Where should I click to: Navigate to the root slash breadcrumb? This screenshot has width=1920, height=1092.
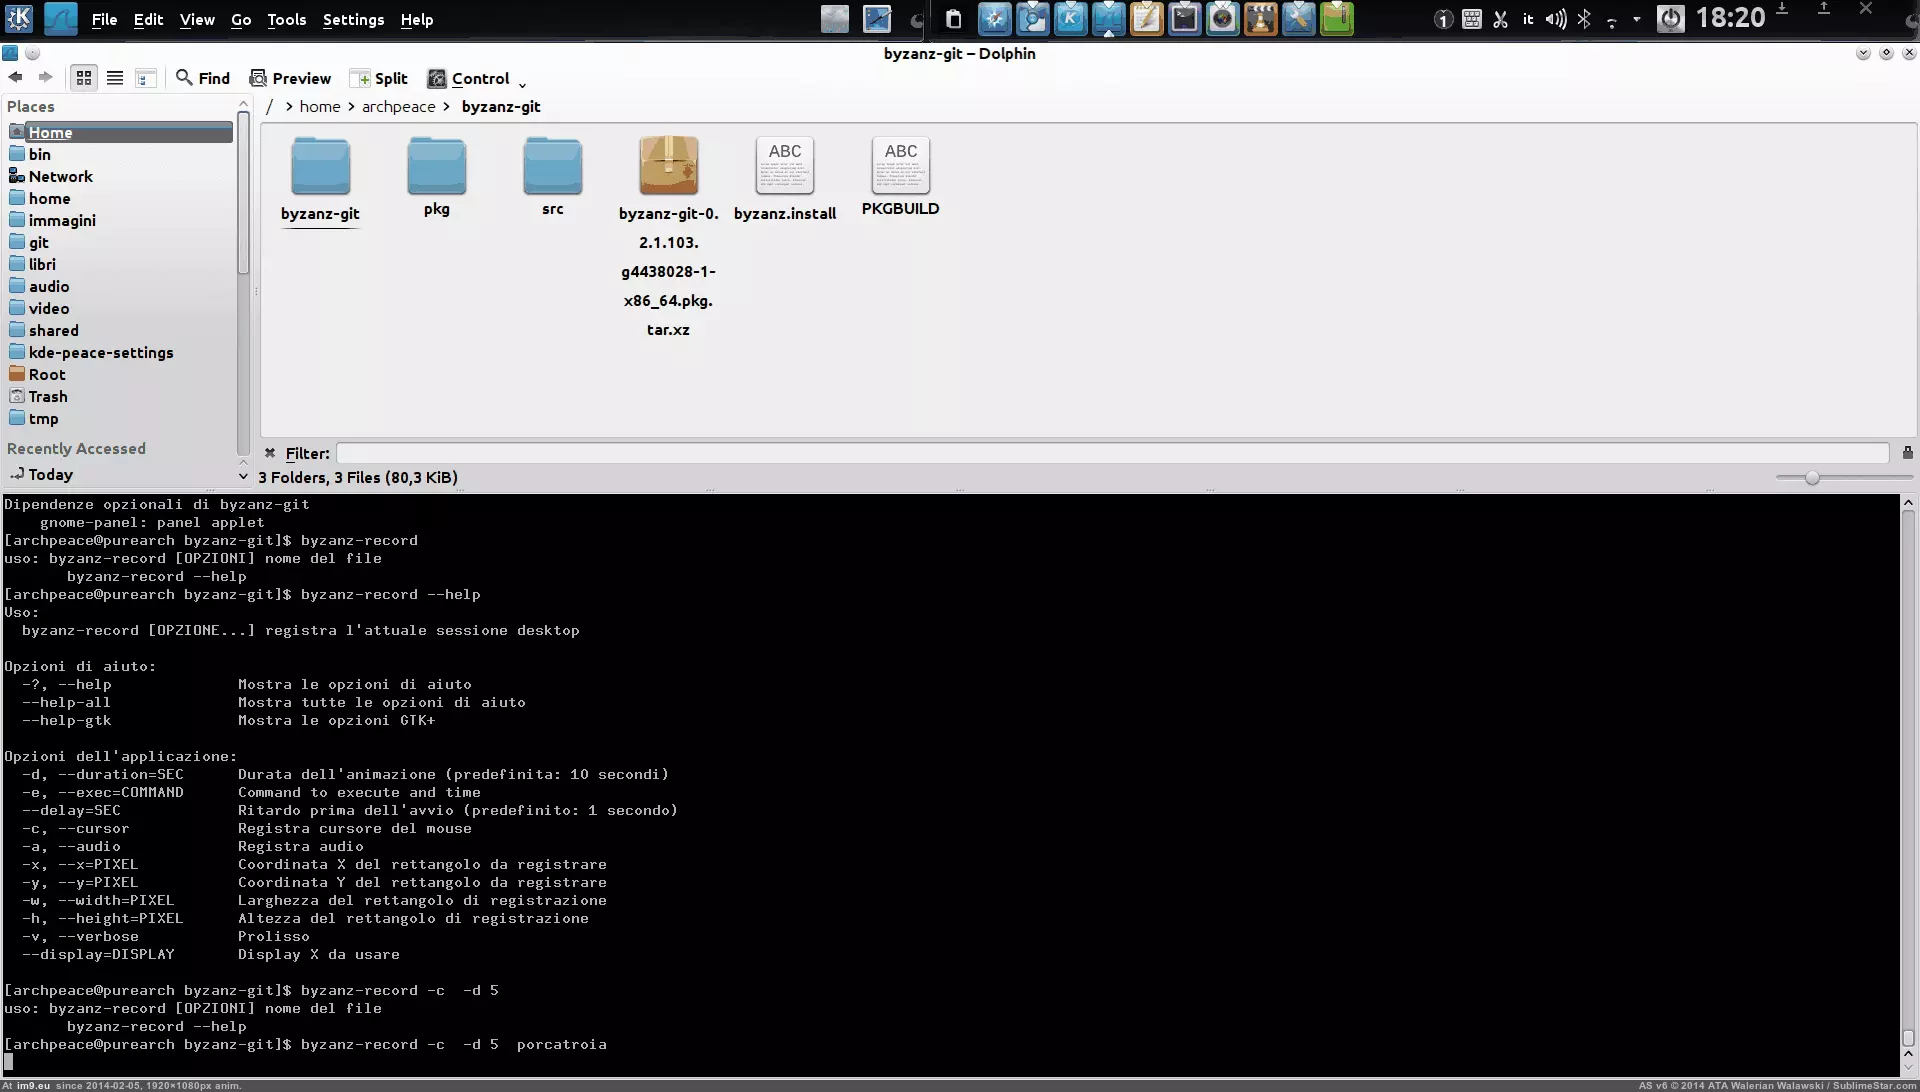click(x=269, y=106)
